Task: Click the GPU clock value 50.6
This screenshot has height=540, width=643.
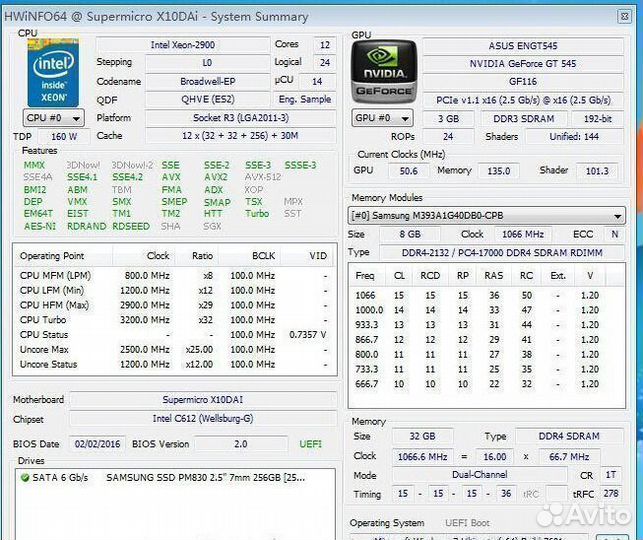Action: coord(408,171)
